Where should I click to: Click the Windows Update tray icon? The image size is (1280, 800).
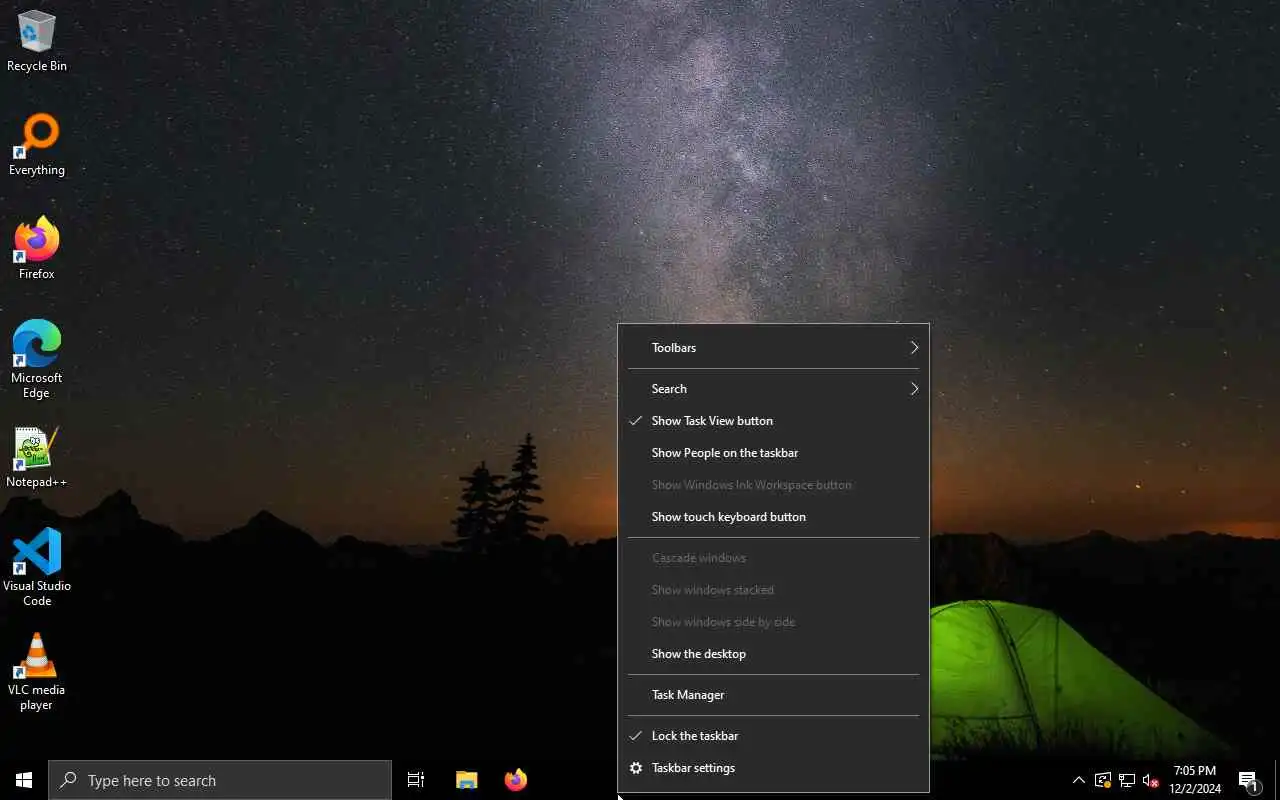click(1103, 780)
